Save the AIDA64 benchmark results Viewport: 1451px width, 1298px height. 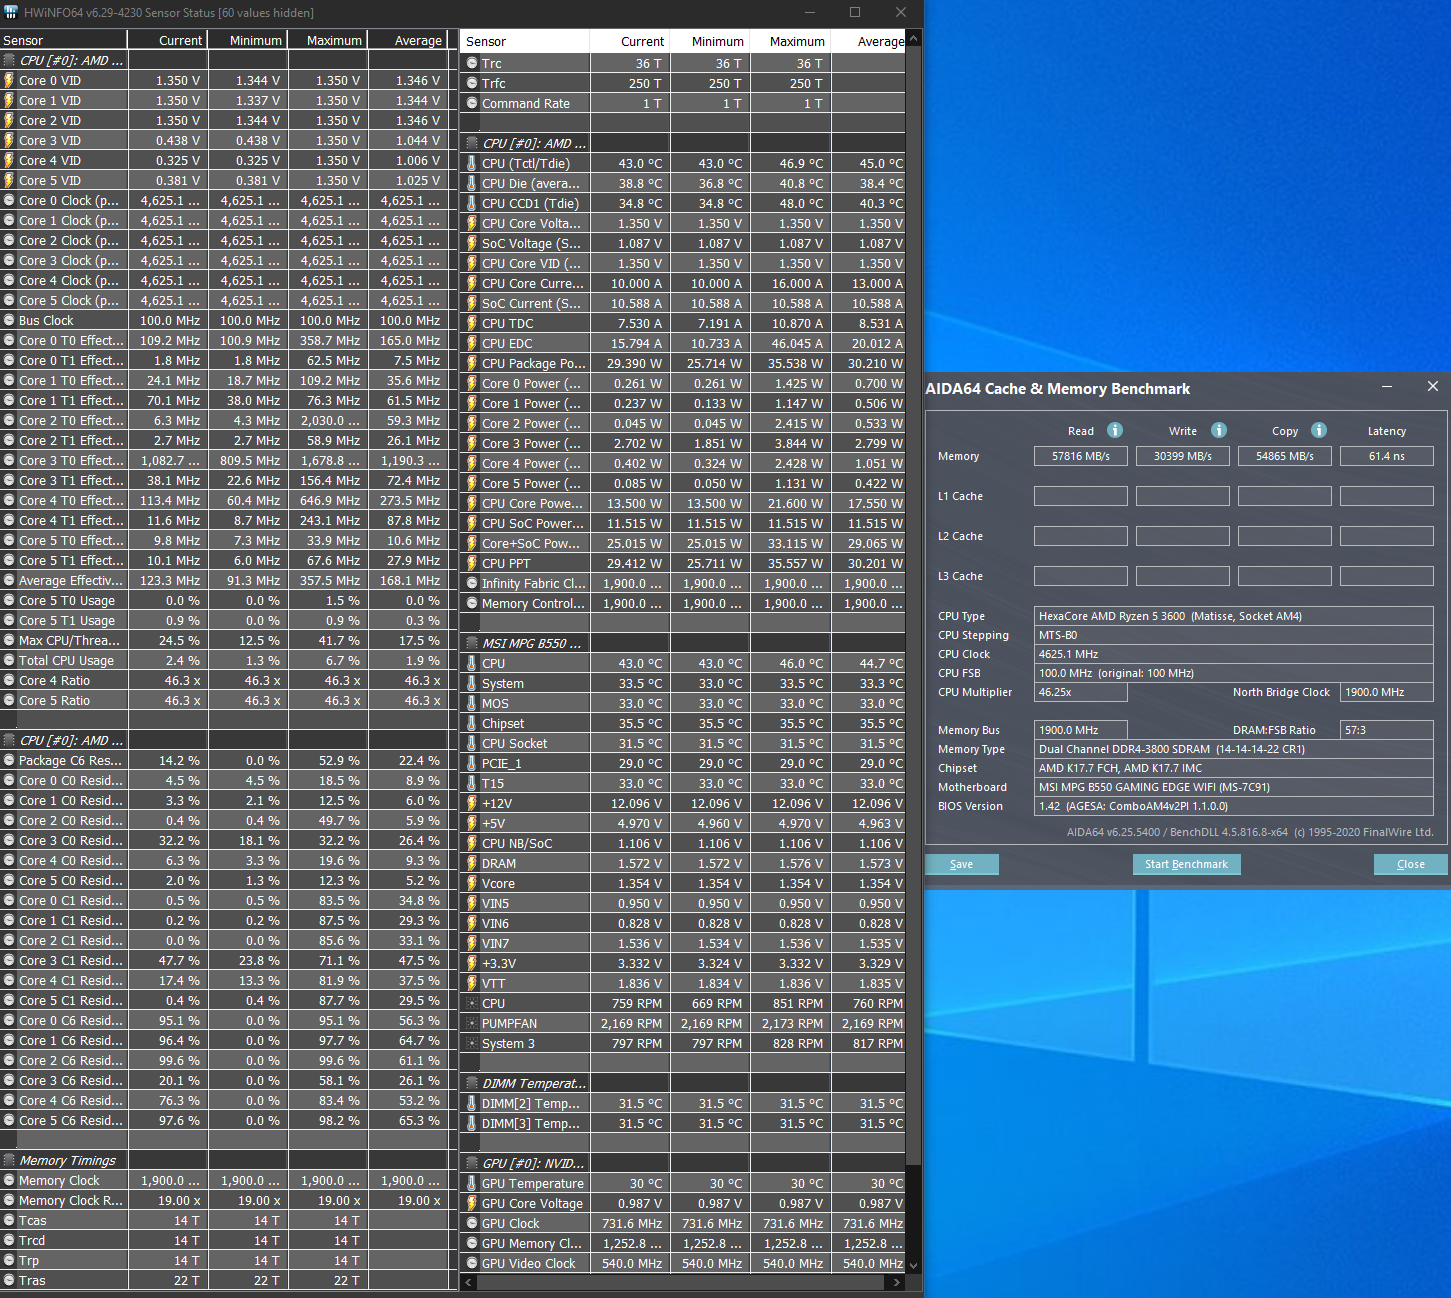[x=961, y=864]
